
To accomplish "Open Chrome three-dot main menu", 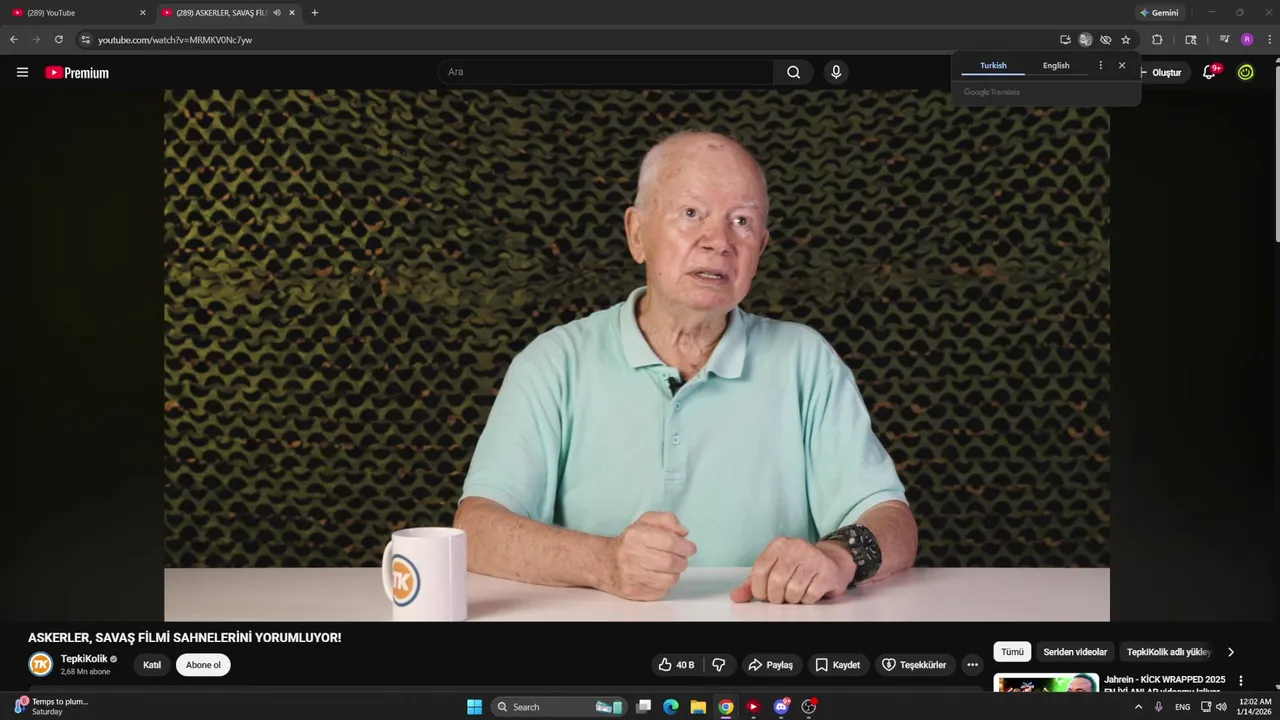I will (x=1270, y=40).
